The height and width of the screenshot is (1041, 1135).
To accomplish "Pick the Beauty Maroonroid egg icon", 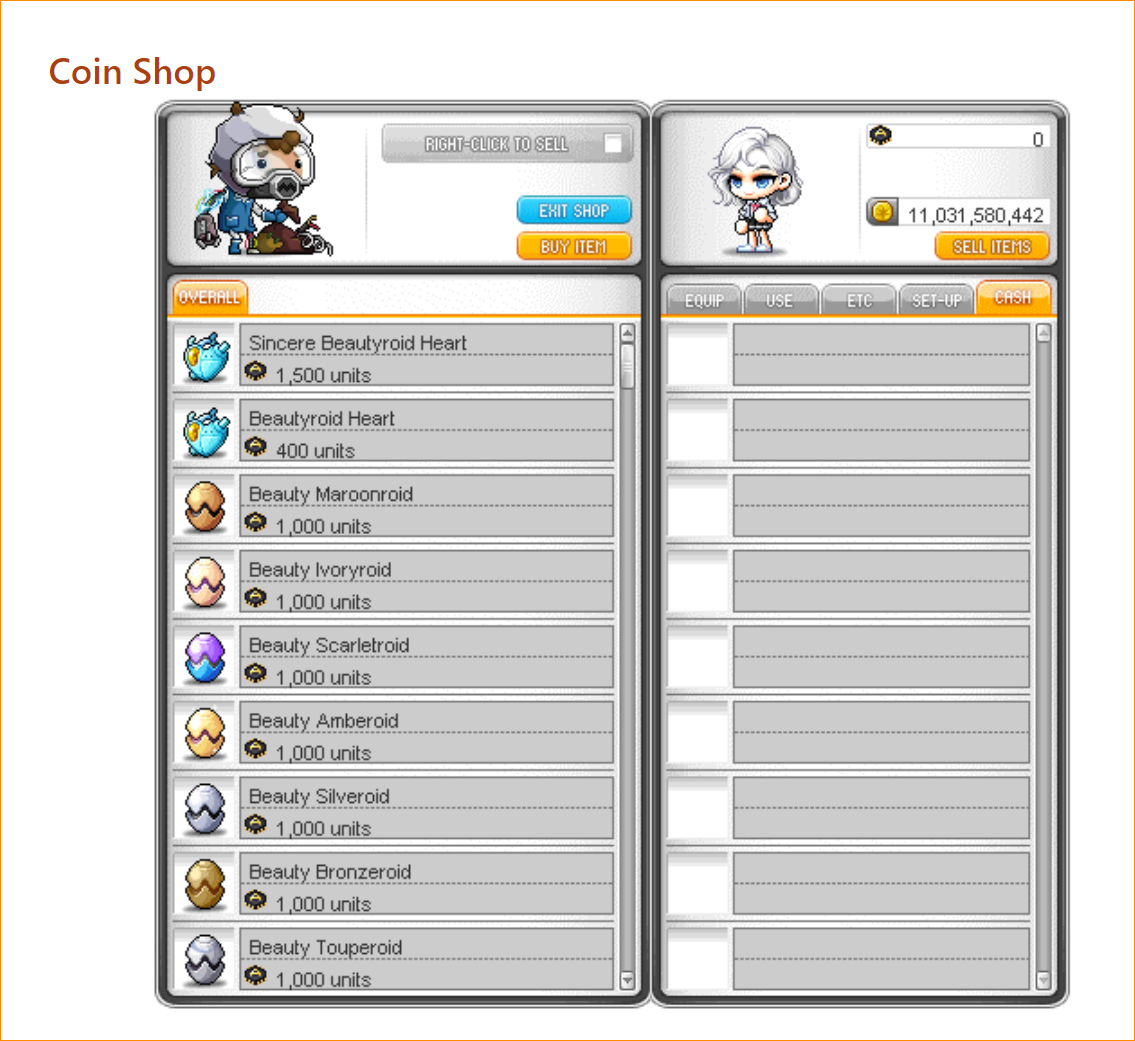I will (205, 507).
